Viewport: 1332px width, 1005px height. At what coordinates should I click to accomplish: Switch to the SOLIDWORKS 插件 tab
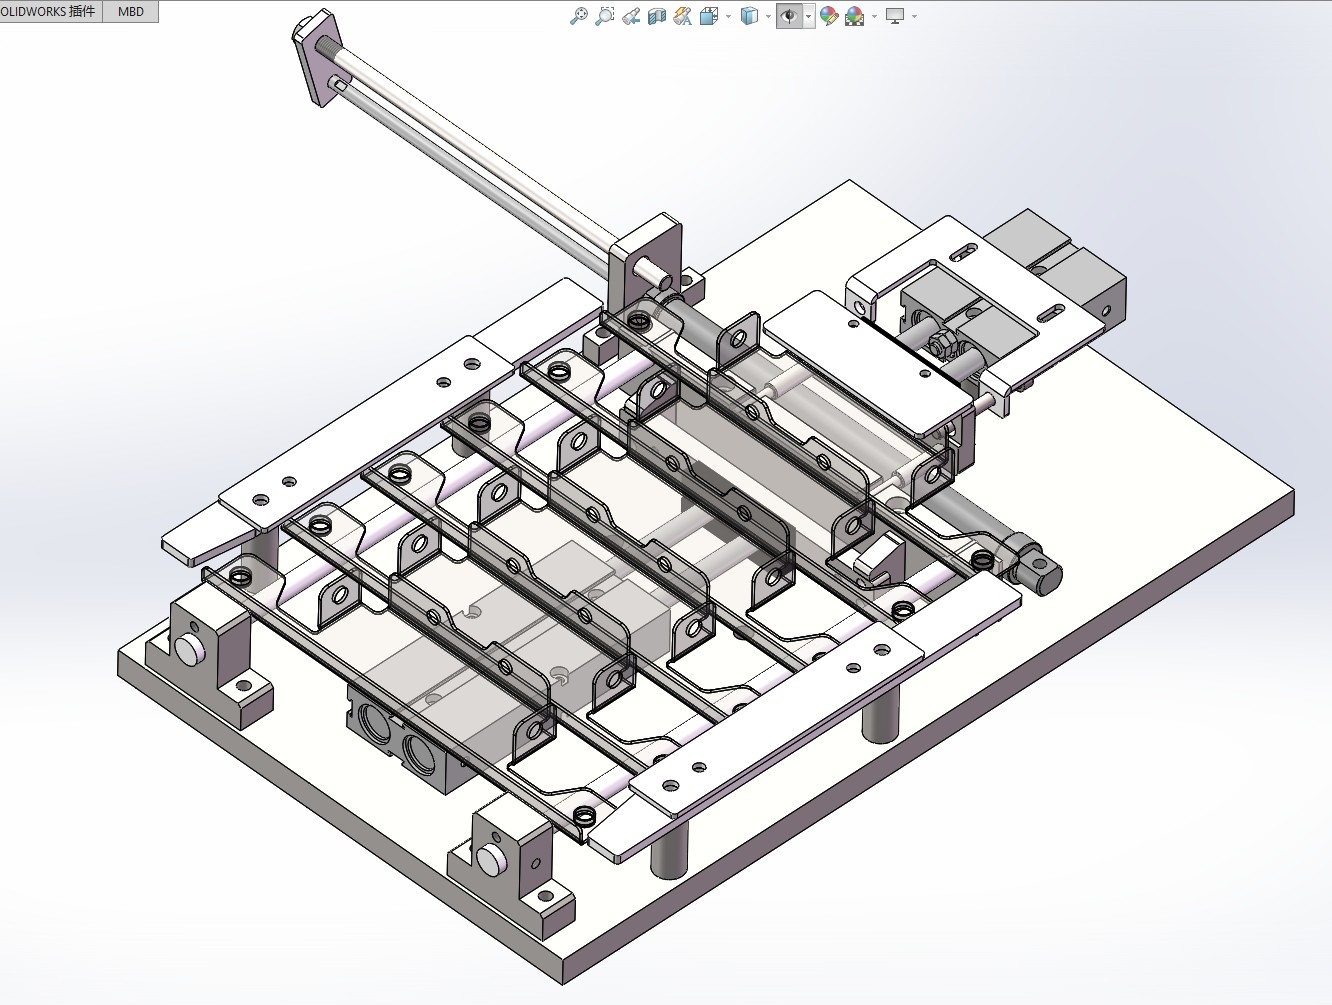coord(50,12)
